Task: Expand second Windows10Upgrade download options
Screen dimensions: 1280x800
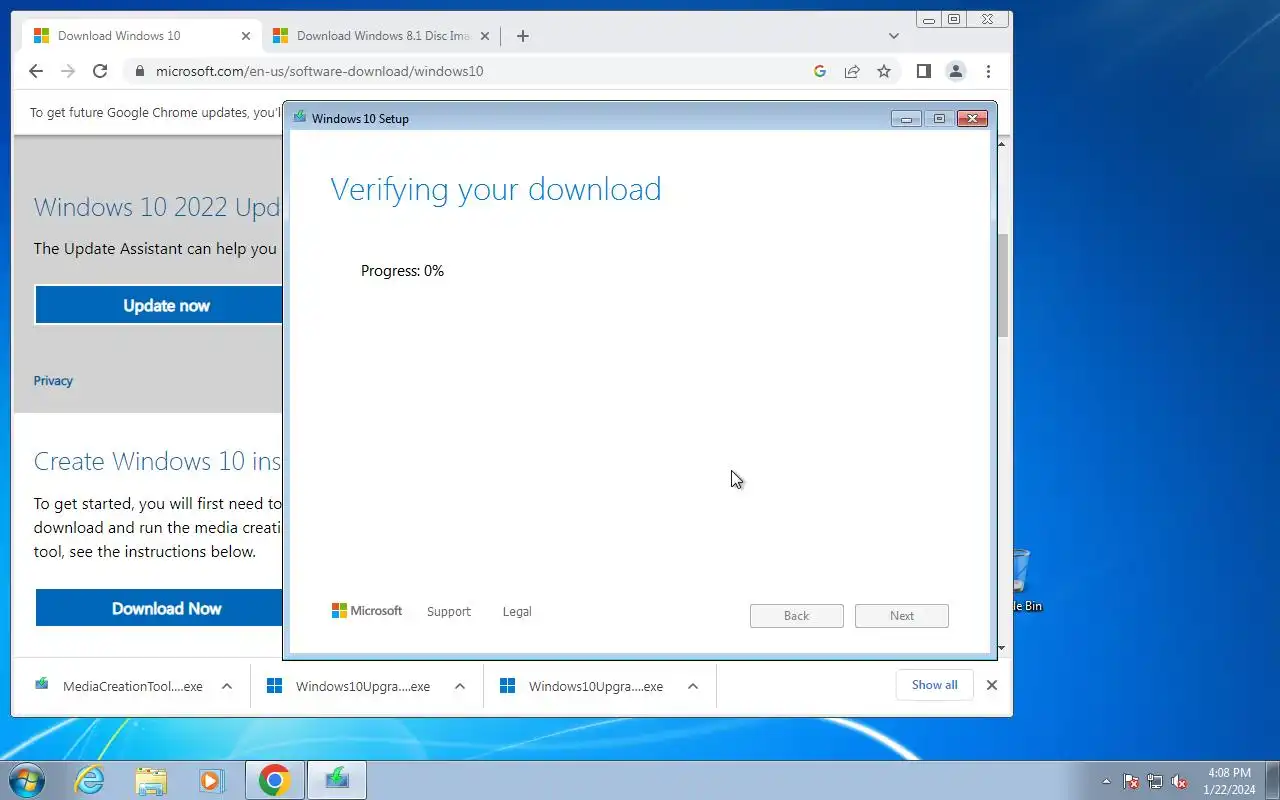Action: [x=693, y=686]
